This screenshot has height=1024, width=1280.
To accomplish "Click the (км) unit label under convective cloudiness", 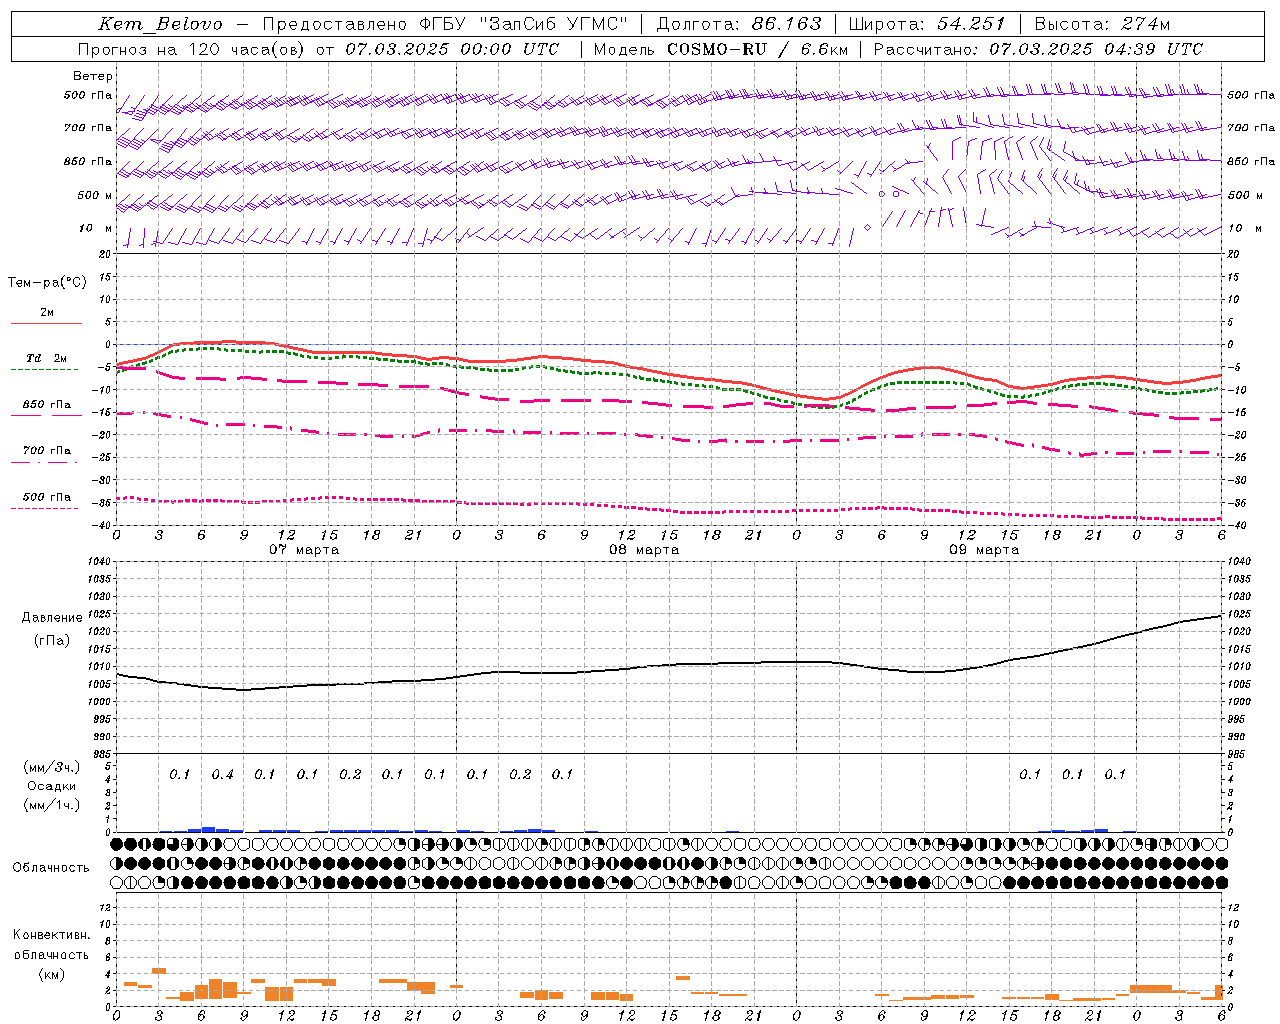I will 51,974.
